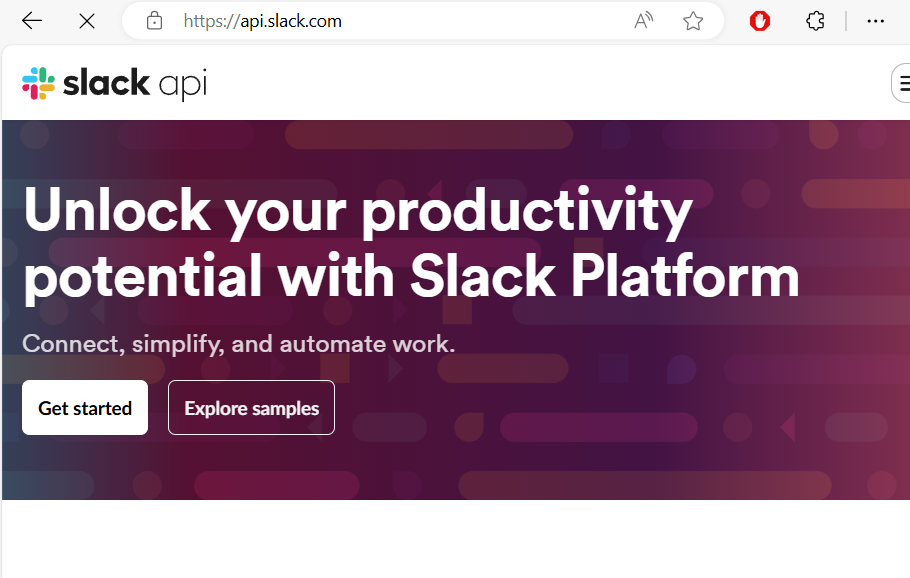The width and height of the screenshot is (910, 578).
Task: Click the word "api" in the logo
Action: tap(182, 86)
